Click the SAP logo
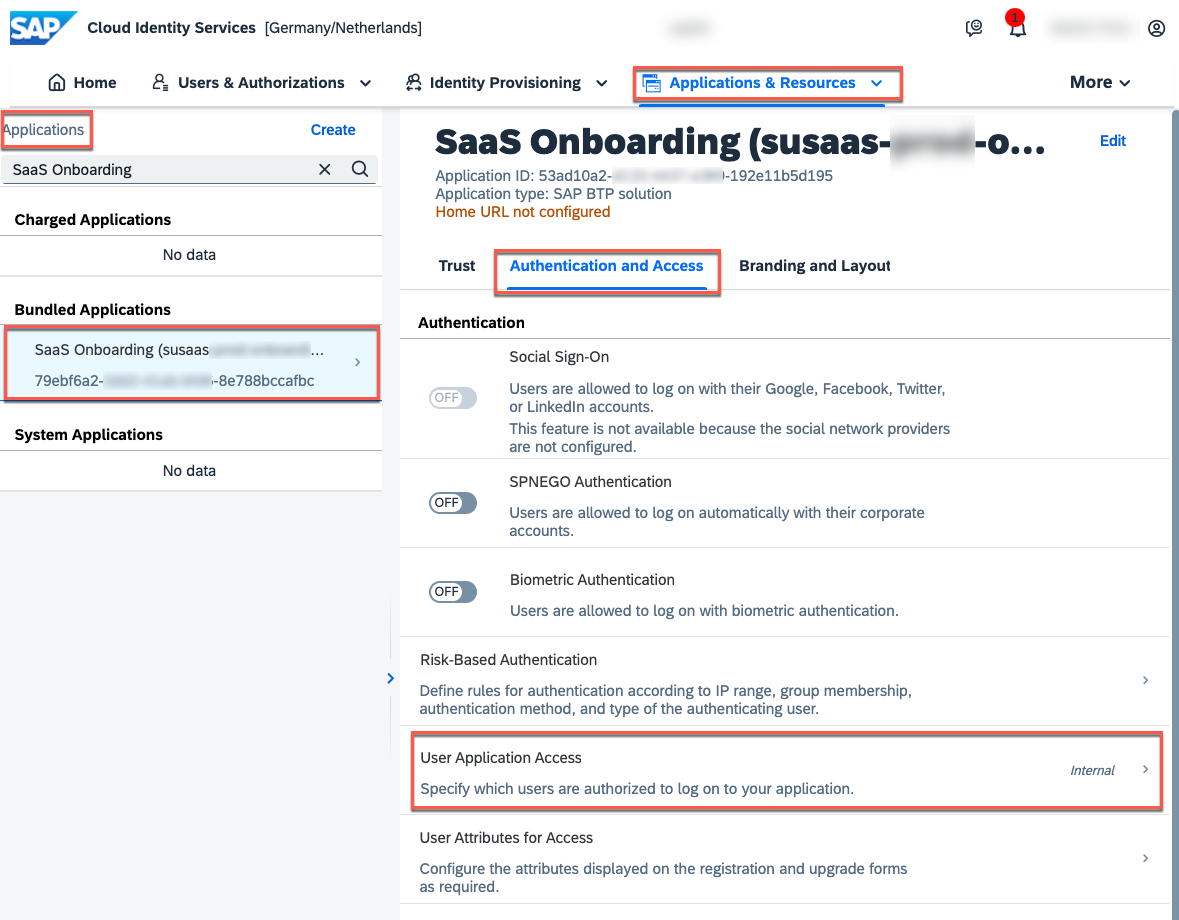1179x920 pixels. tap(42, 28)
